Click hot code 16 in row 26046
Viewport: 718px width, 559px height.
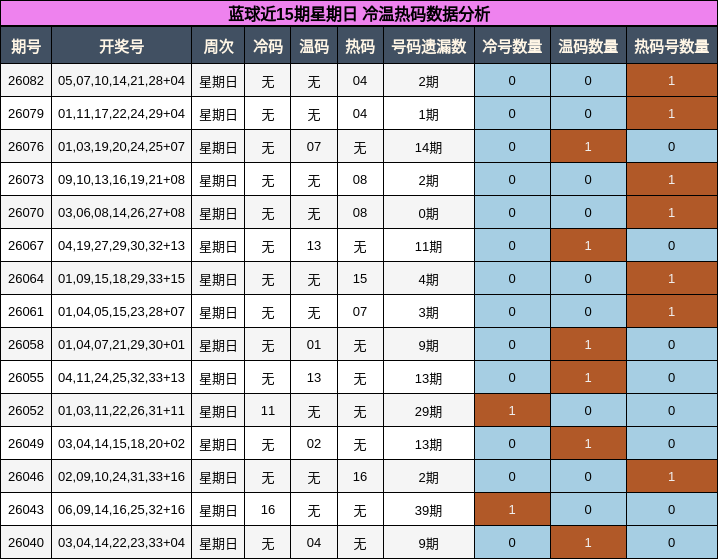[360, 476]
